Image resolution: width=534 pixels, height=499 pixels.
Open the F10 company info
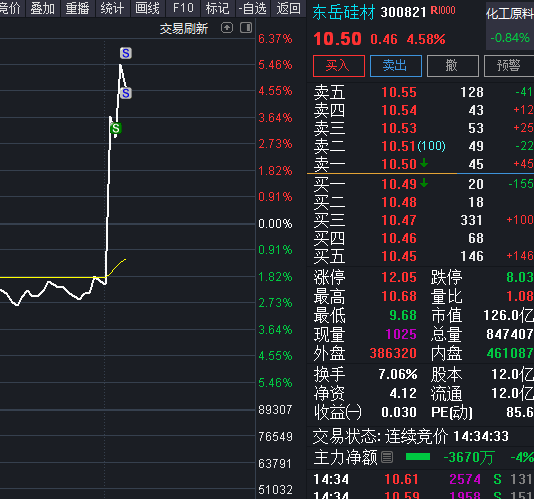(x=183, y=8)
